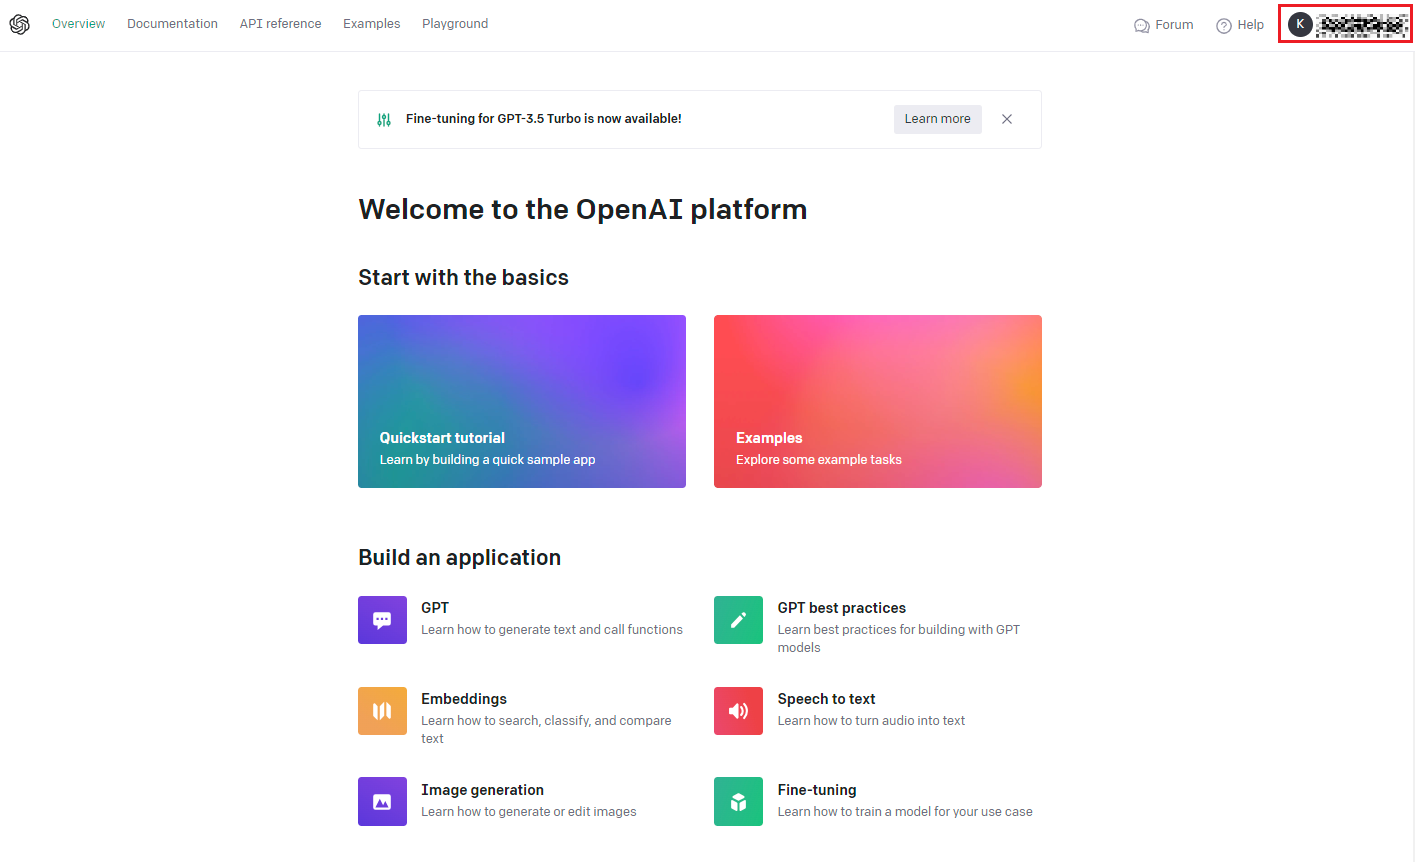Open the GPT chat bubble icon
This screenshot has height=862, width=1415.
pos(382,620)
